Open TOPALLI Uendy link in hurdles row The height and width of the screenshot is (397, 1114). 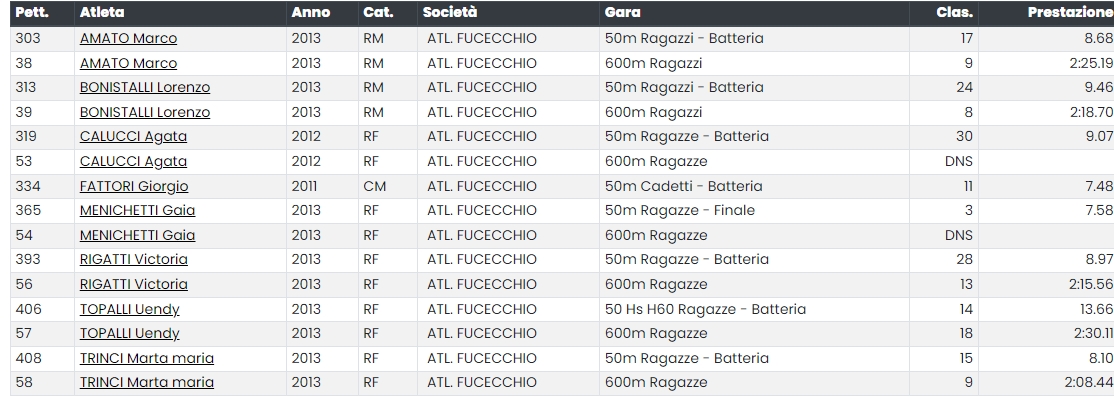(x=129, y=309)
